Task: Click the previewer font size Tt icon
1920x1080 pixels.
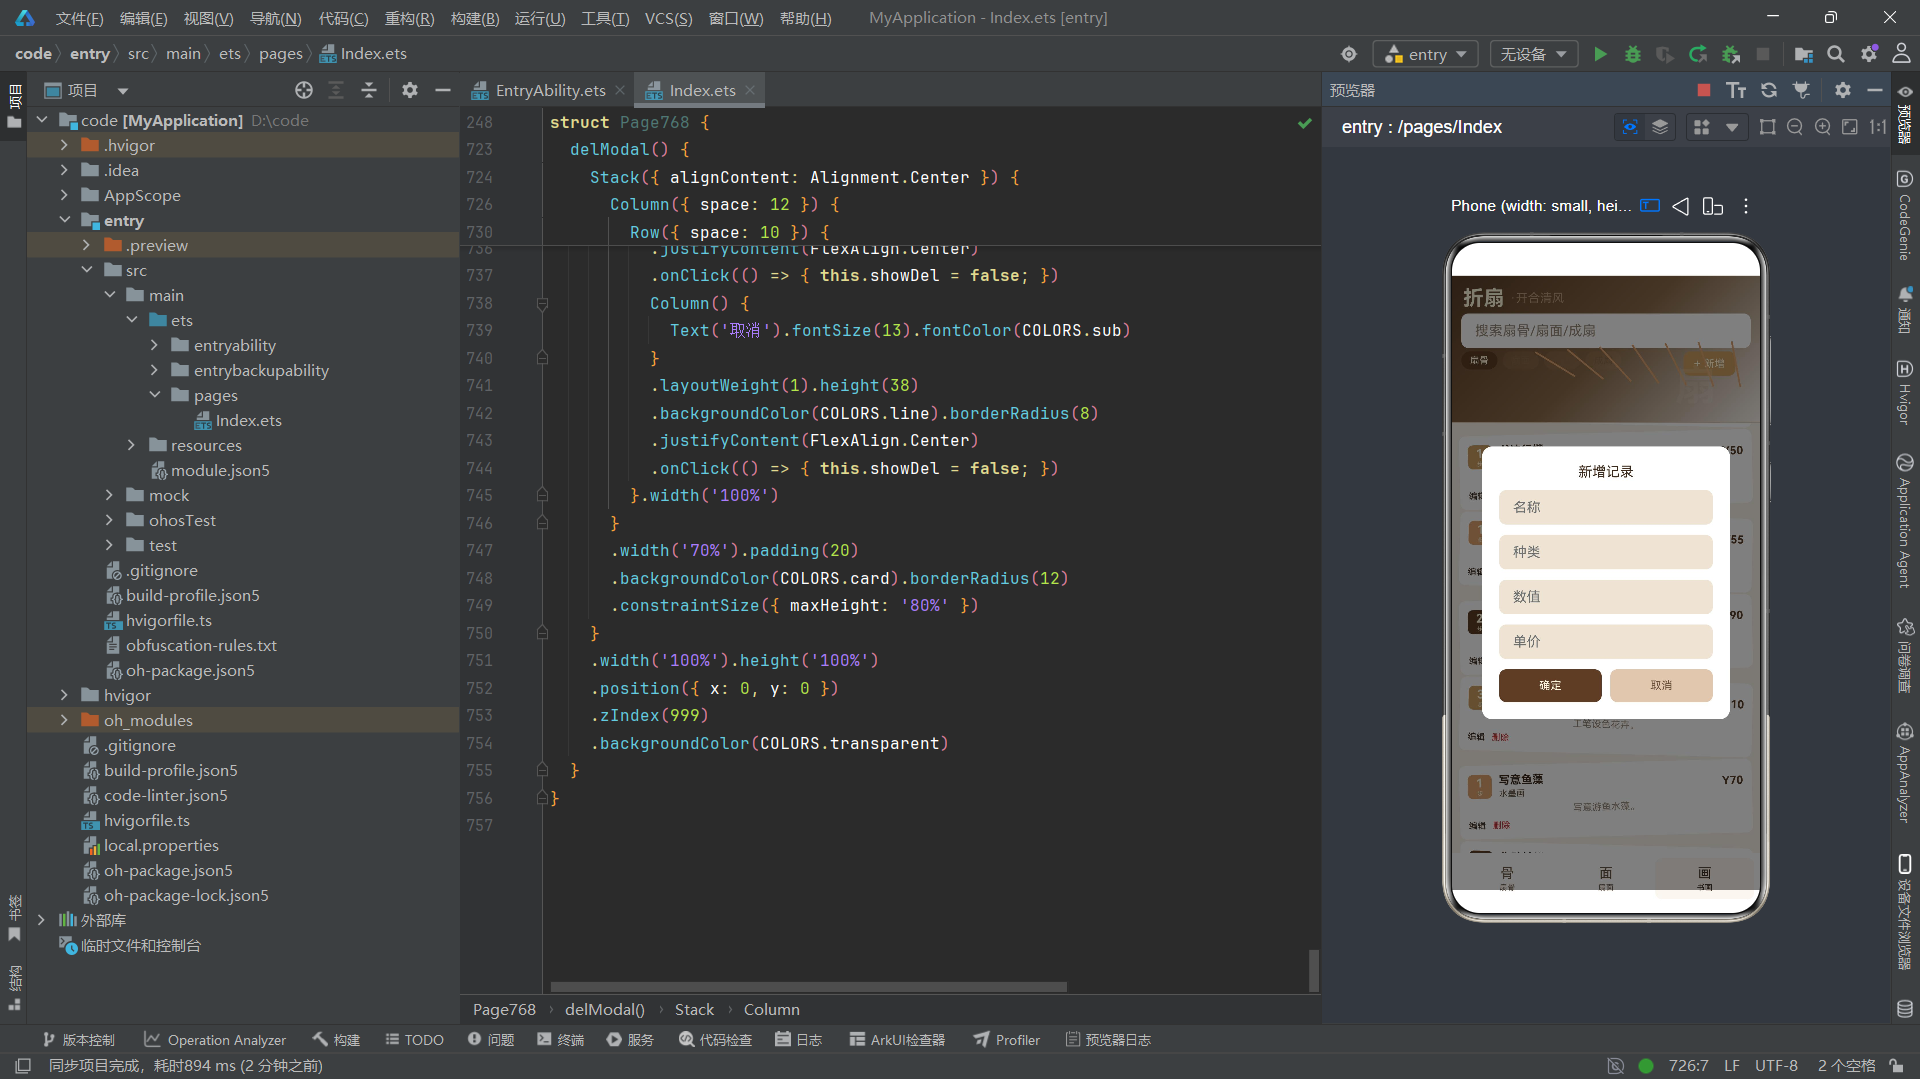Action: point(1736,90)
